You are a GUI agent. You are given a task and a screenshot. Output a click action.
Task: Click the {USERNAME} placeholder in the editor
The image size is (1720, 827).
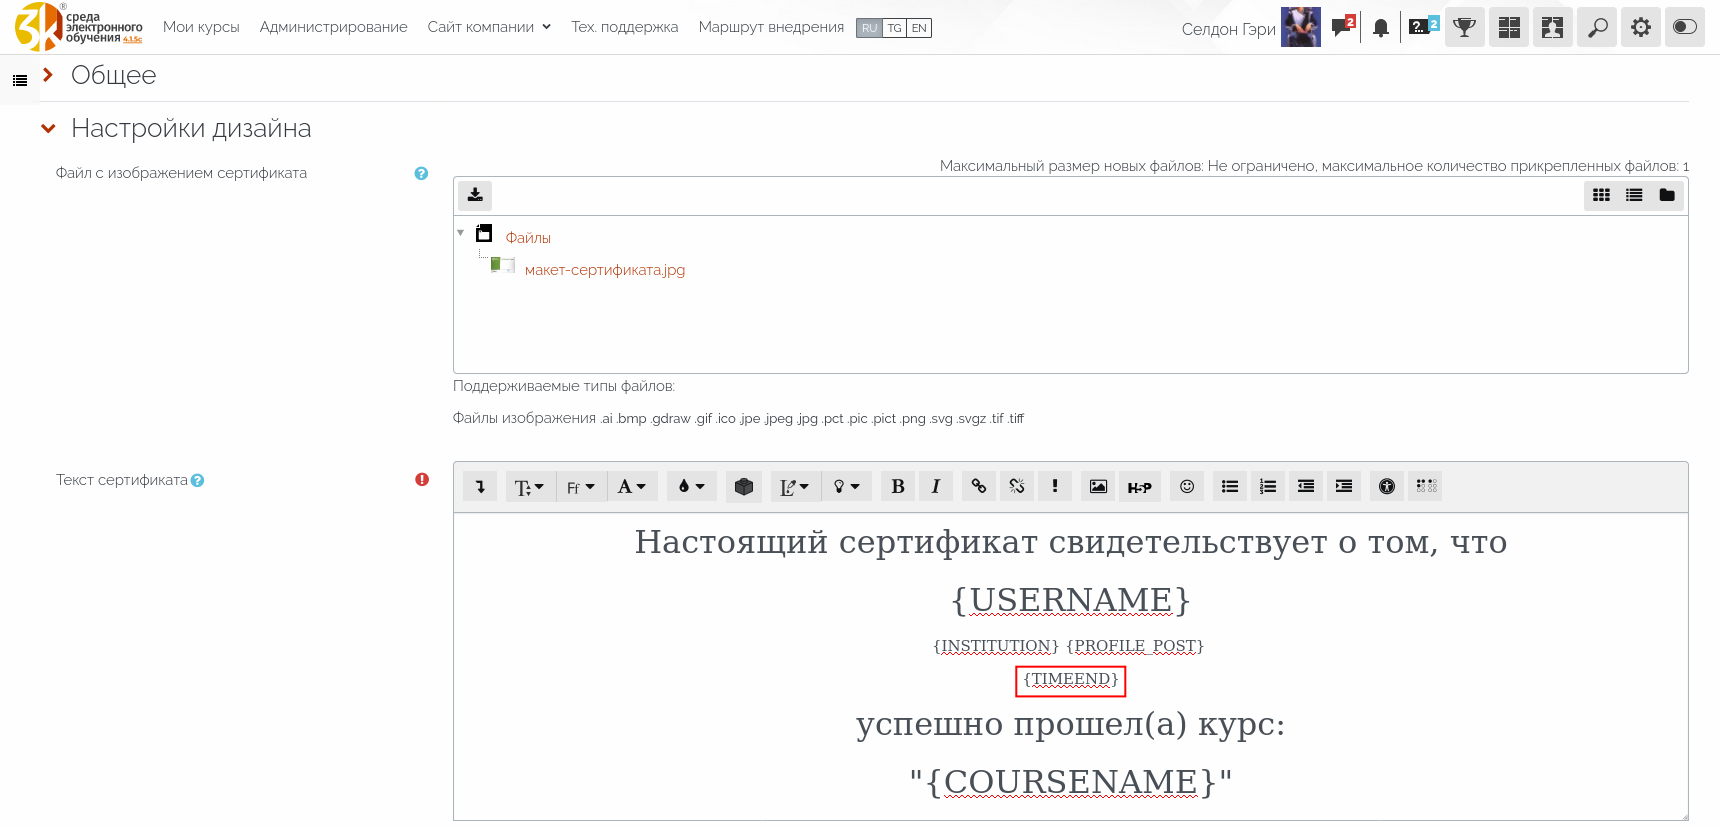[1070, 600]
